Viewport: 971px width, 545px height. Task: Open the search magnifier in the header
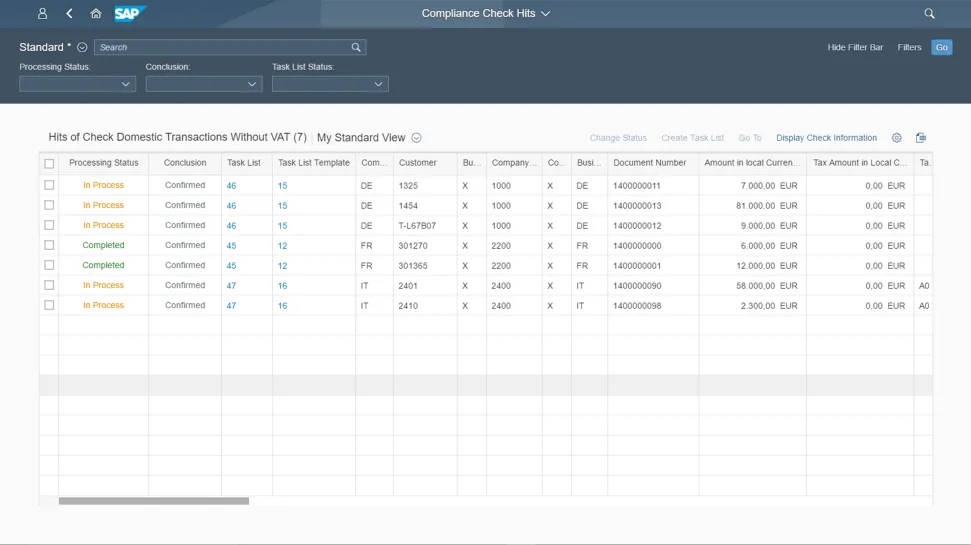[929, 14]
